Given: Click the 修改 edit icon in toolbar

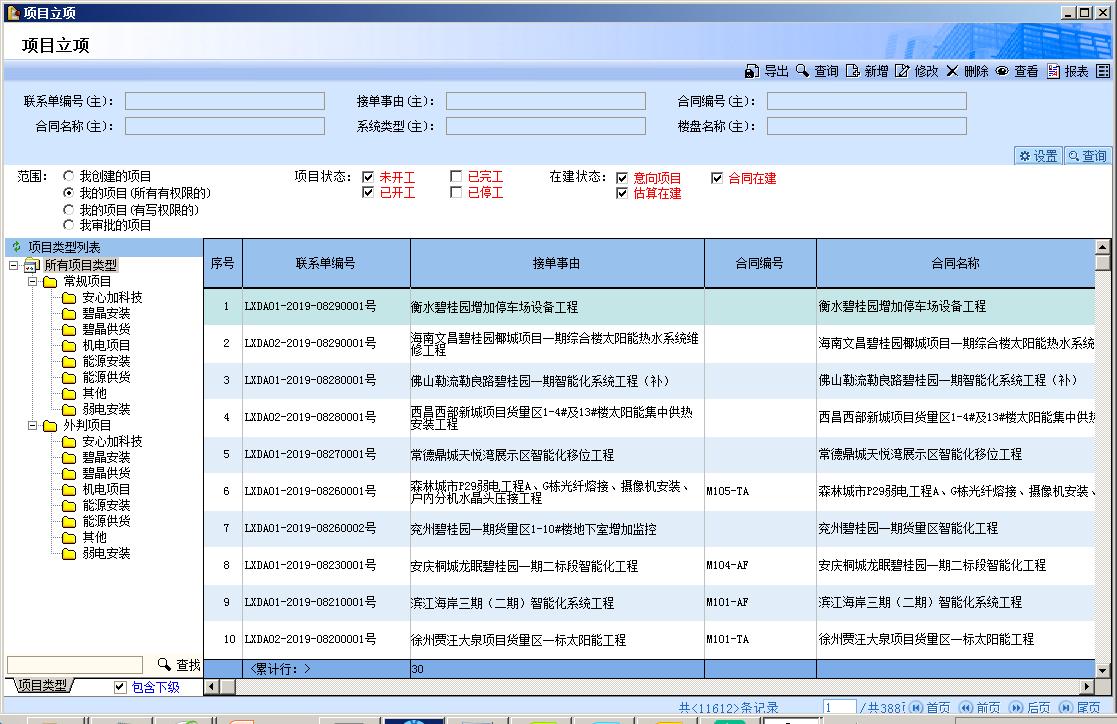Looking at the screenshot, I should 902,72.
